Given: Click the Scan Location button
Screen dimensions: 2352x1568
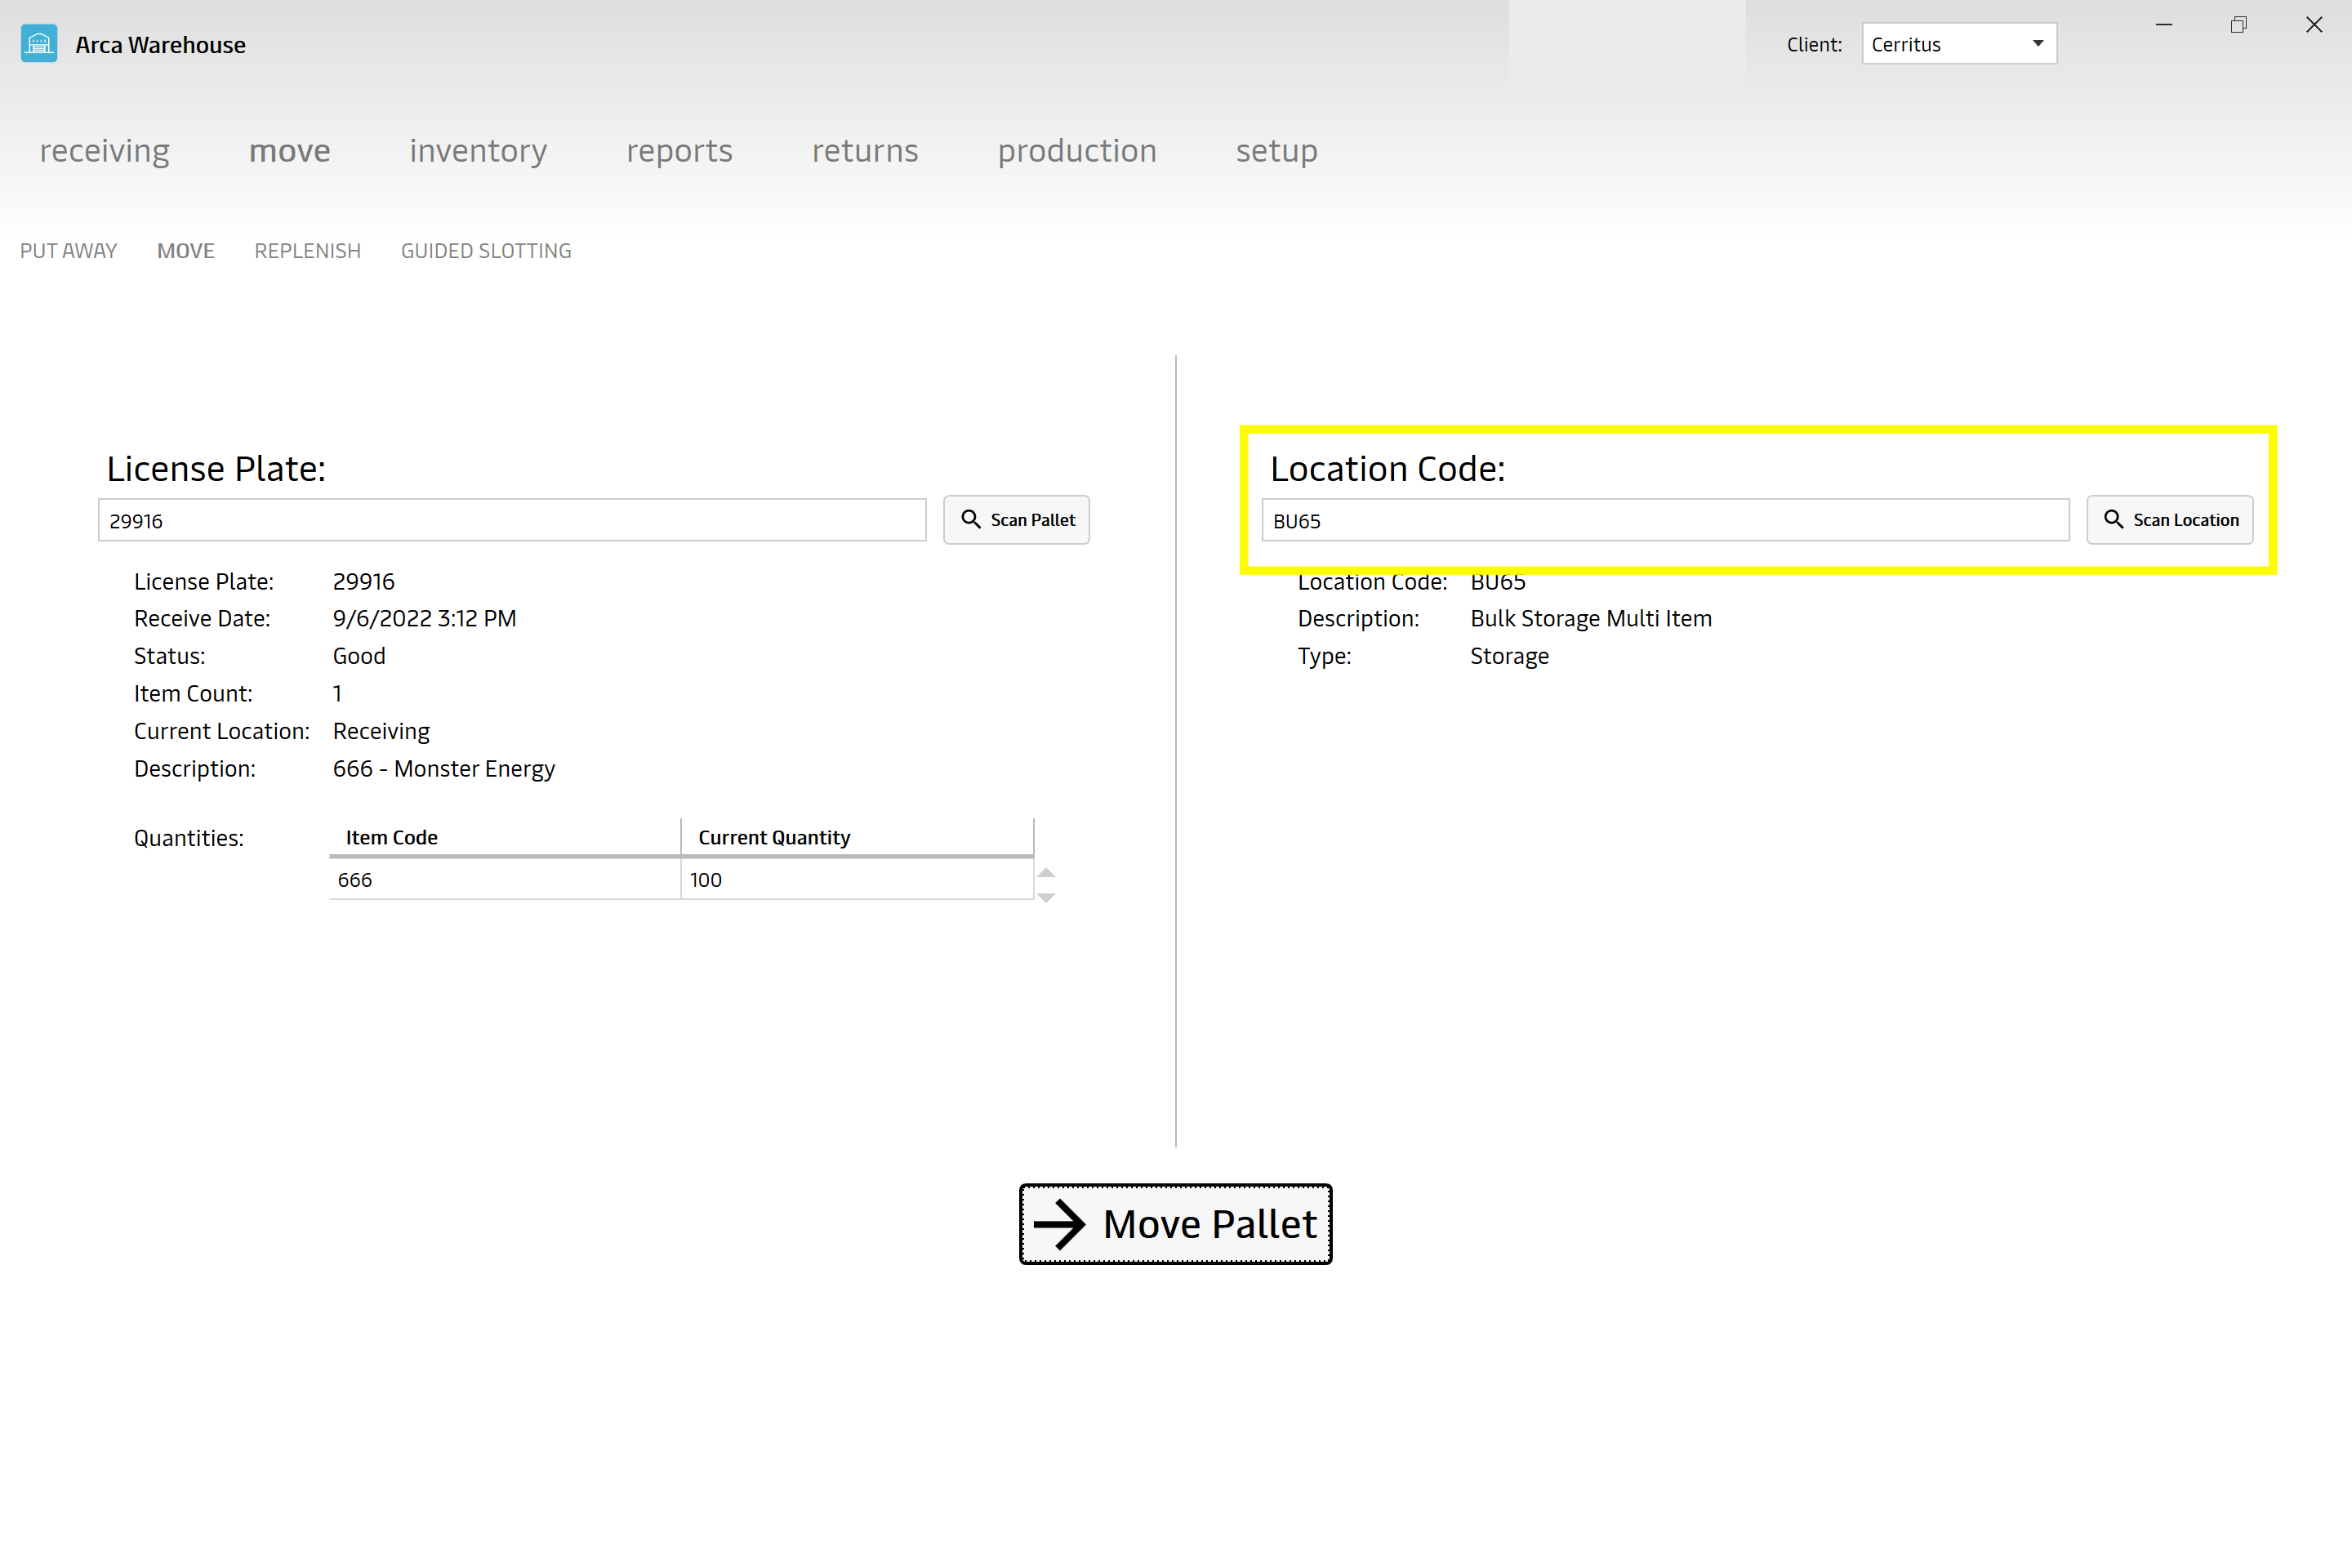Looking at the screenshot, I should point(2170,520).
